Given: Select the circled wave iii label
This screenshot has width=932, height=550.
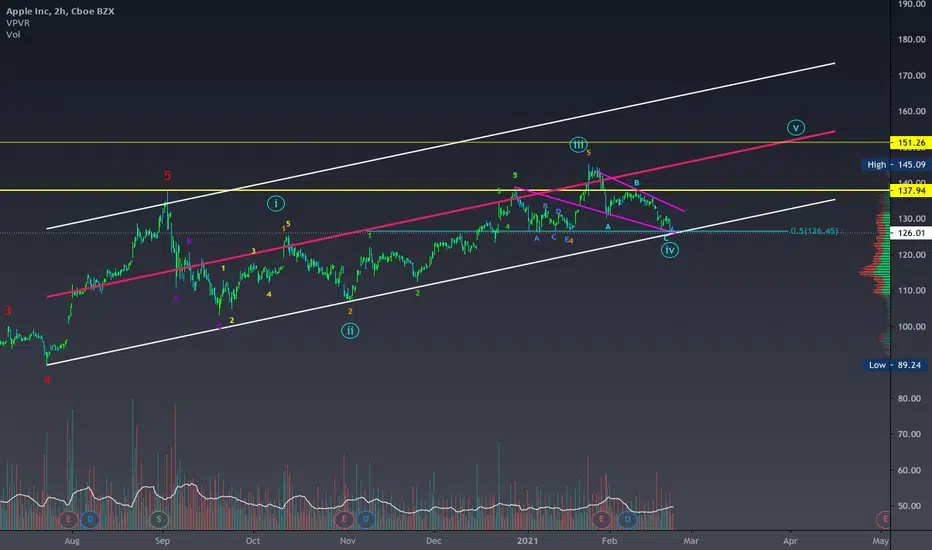Looking at the screenshot, I should point(578,144).
